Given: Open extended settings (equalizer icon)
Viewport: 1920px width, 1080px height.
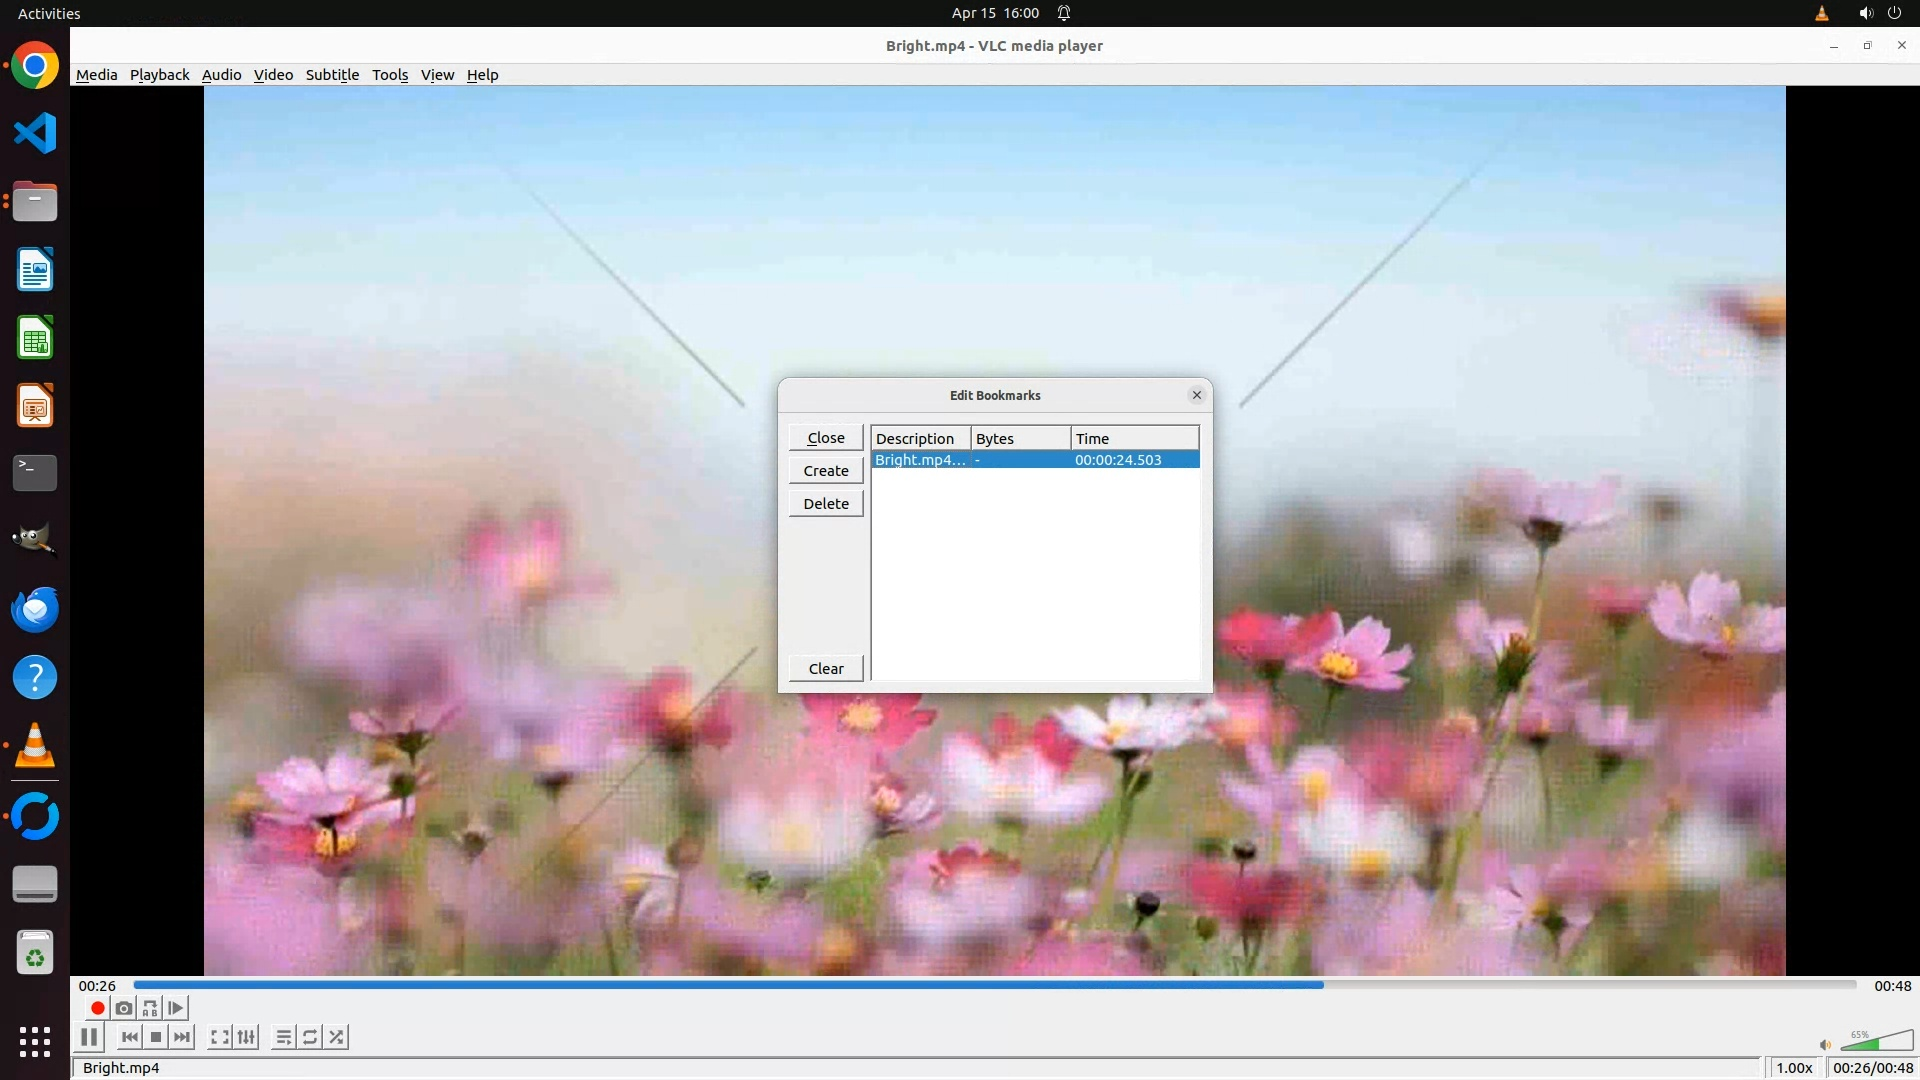Looking at the screenshot, I should (247, 1037).
